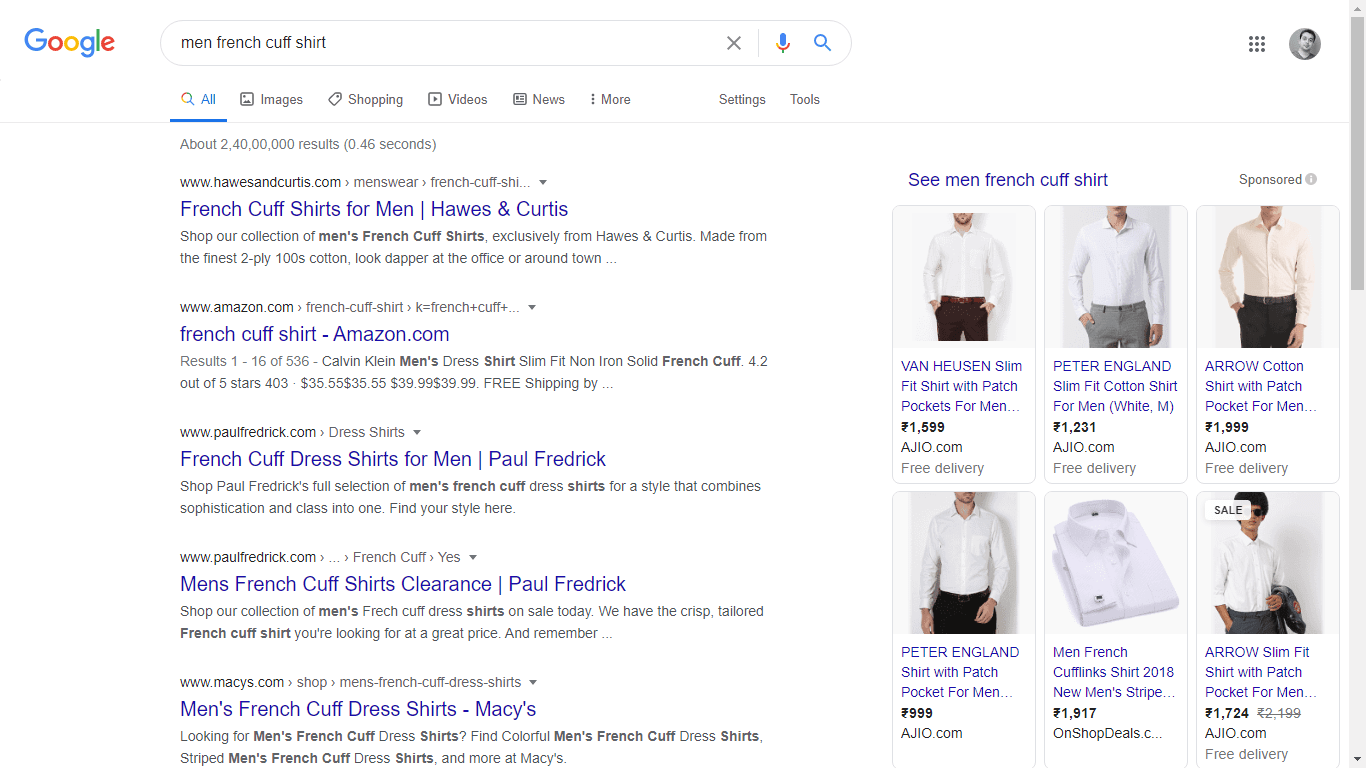This screenshot has width=1366, height=768.
Task: Expand the macys.com result dropdown arrow
Action: (x=533, y=682)
